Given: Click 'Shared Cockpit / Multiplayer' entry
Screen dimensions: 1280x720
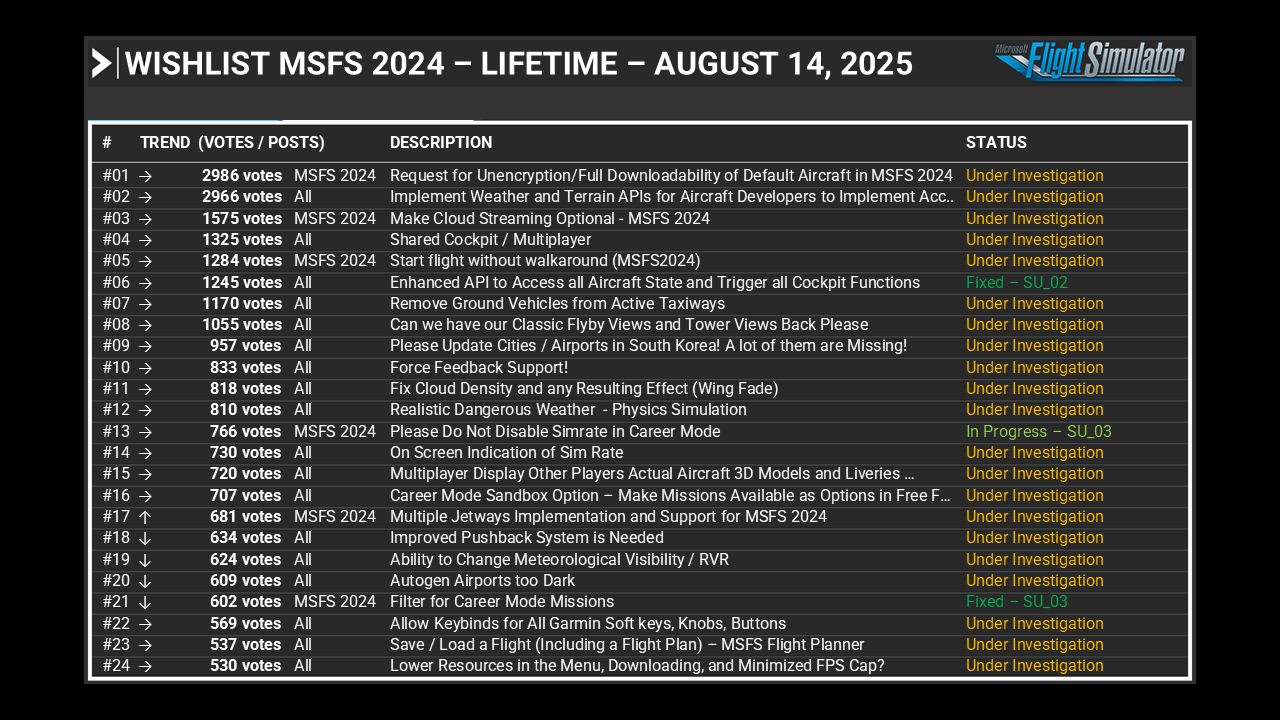Looking at the screenshot, I should (x=490, y=240).
